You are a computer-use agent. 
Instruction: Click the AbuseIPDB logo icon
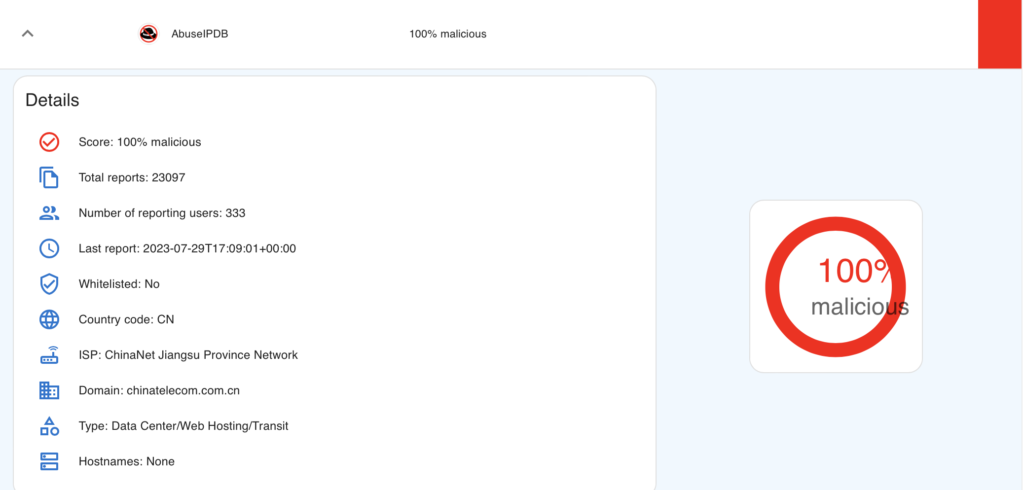coord(149,34)
